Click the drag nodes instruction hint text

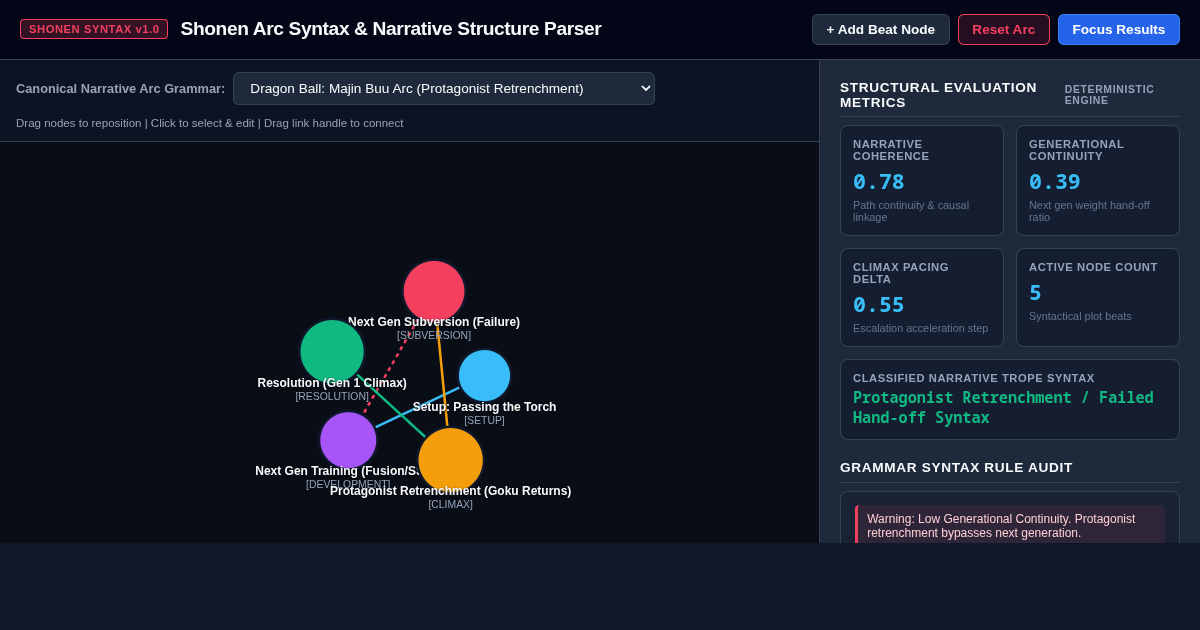210,123
